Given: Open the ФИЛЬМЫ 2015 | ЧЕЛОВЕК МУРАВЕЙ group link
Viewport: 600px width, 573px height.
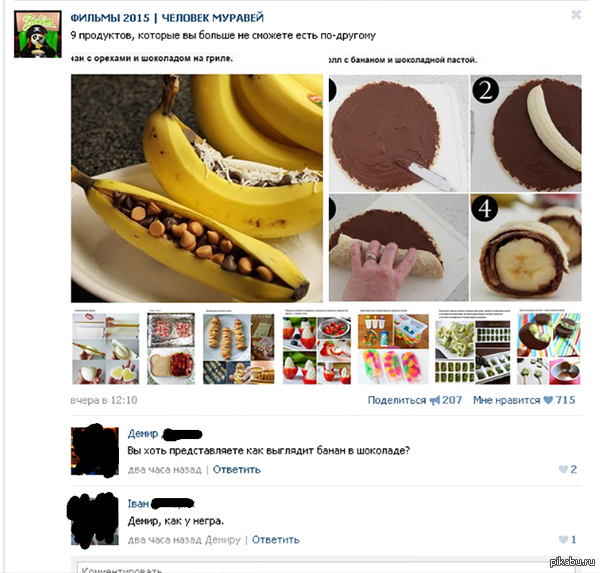Looking at the screenshot, I should [x=167, y=18].
